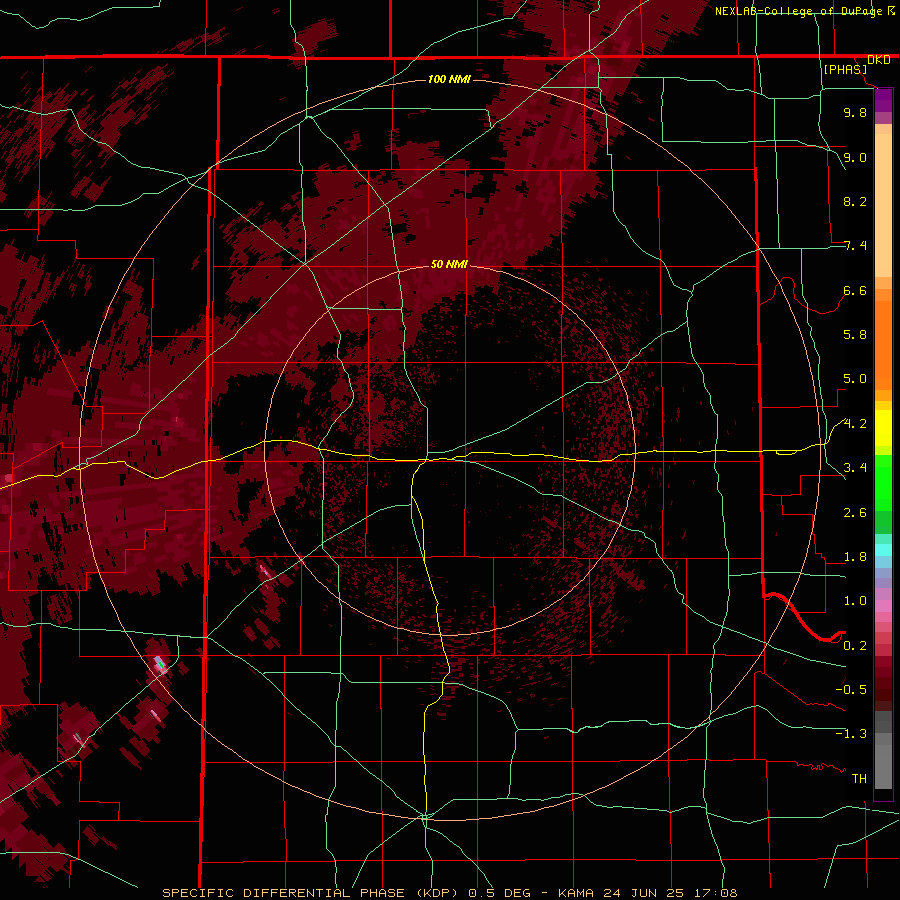Click the 100 NMI range ring label
This screenshot has width=900, height=900.
[x=449, y=79]
